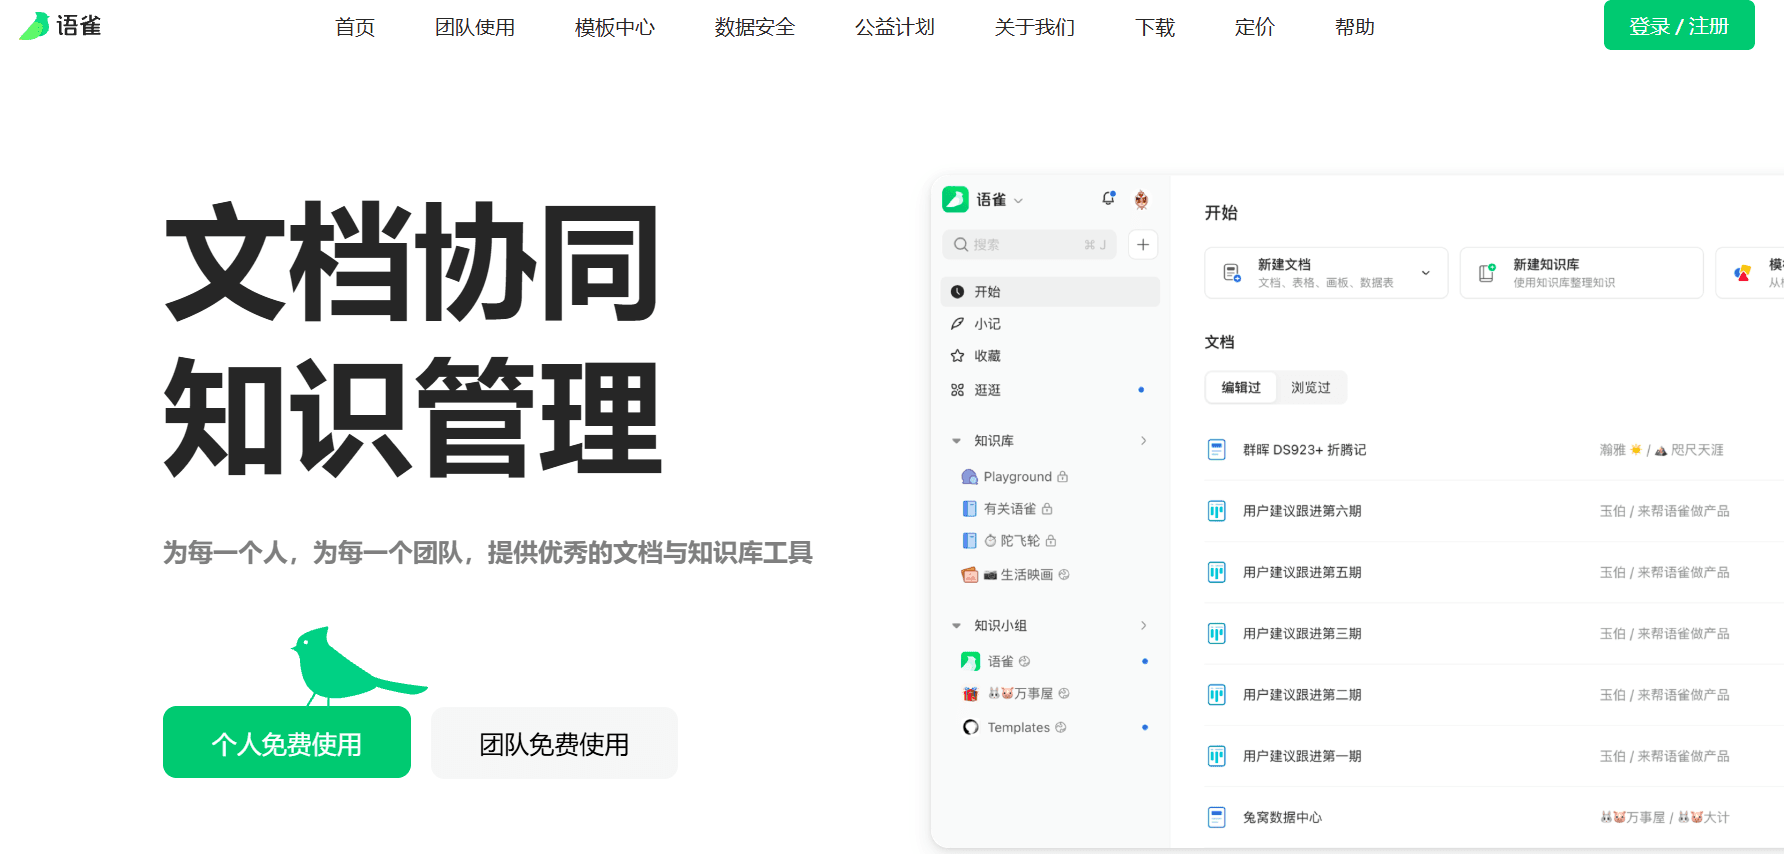Open 陀飞轮 knowledge base book icon
Viewport: 1784px width, 854px height.
[x=969, y=541]
